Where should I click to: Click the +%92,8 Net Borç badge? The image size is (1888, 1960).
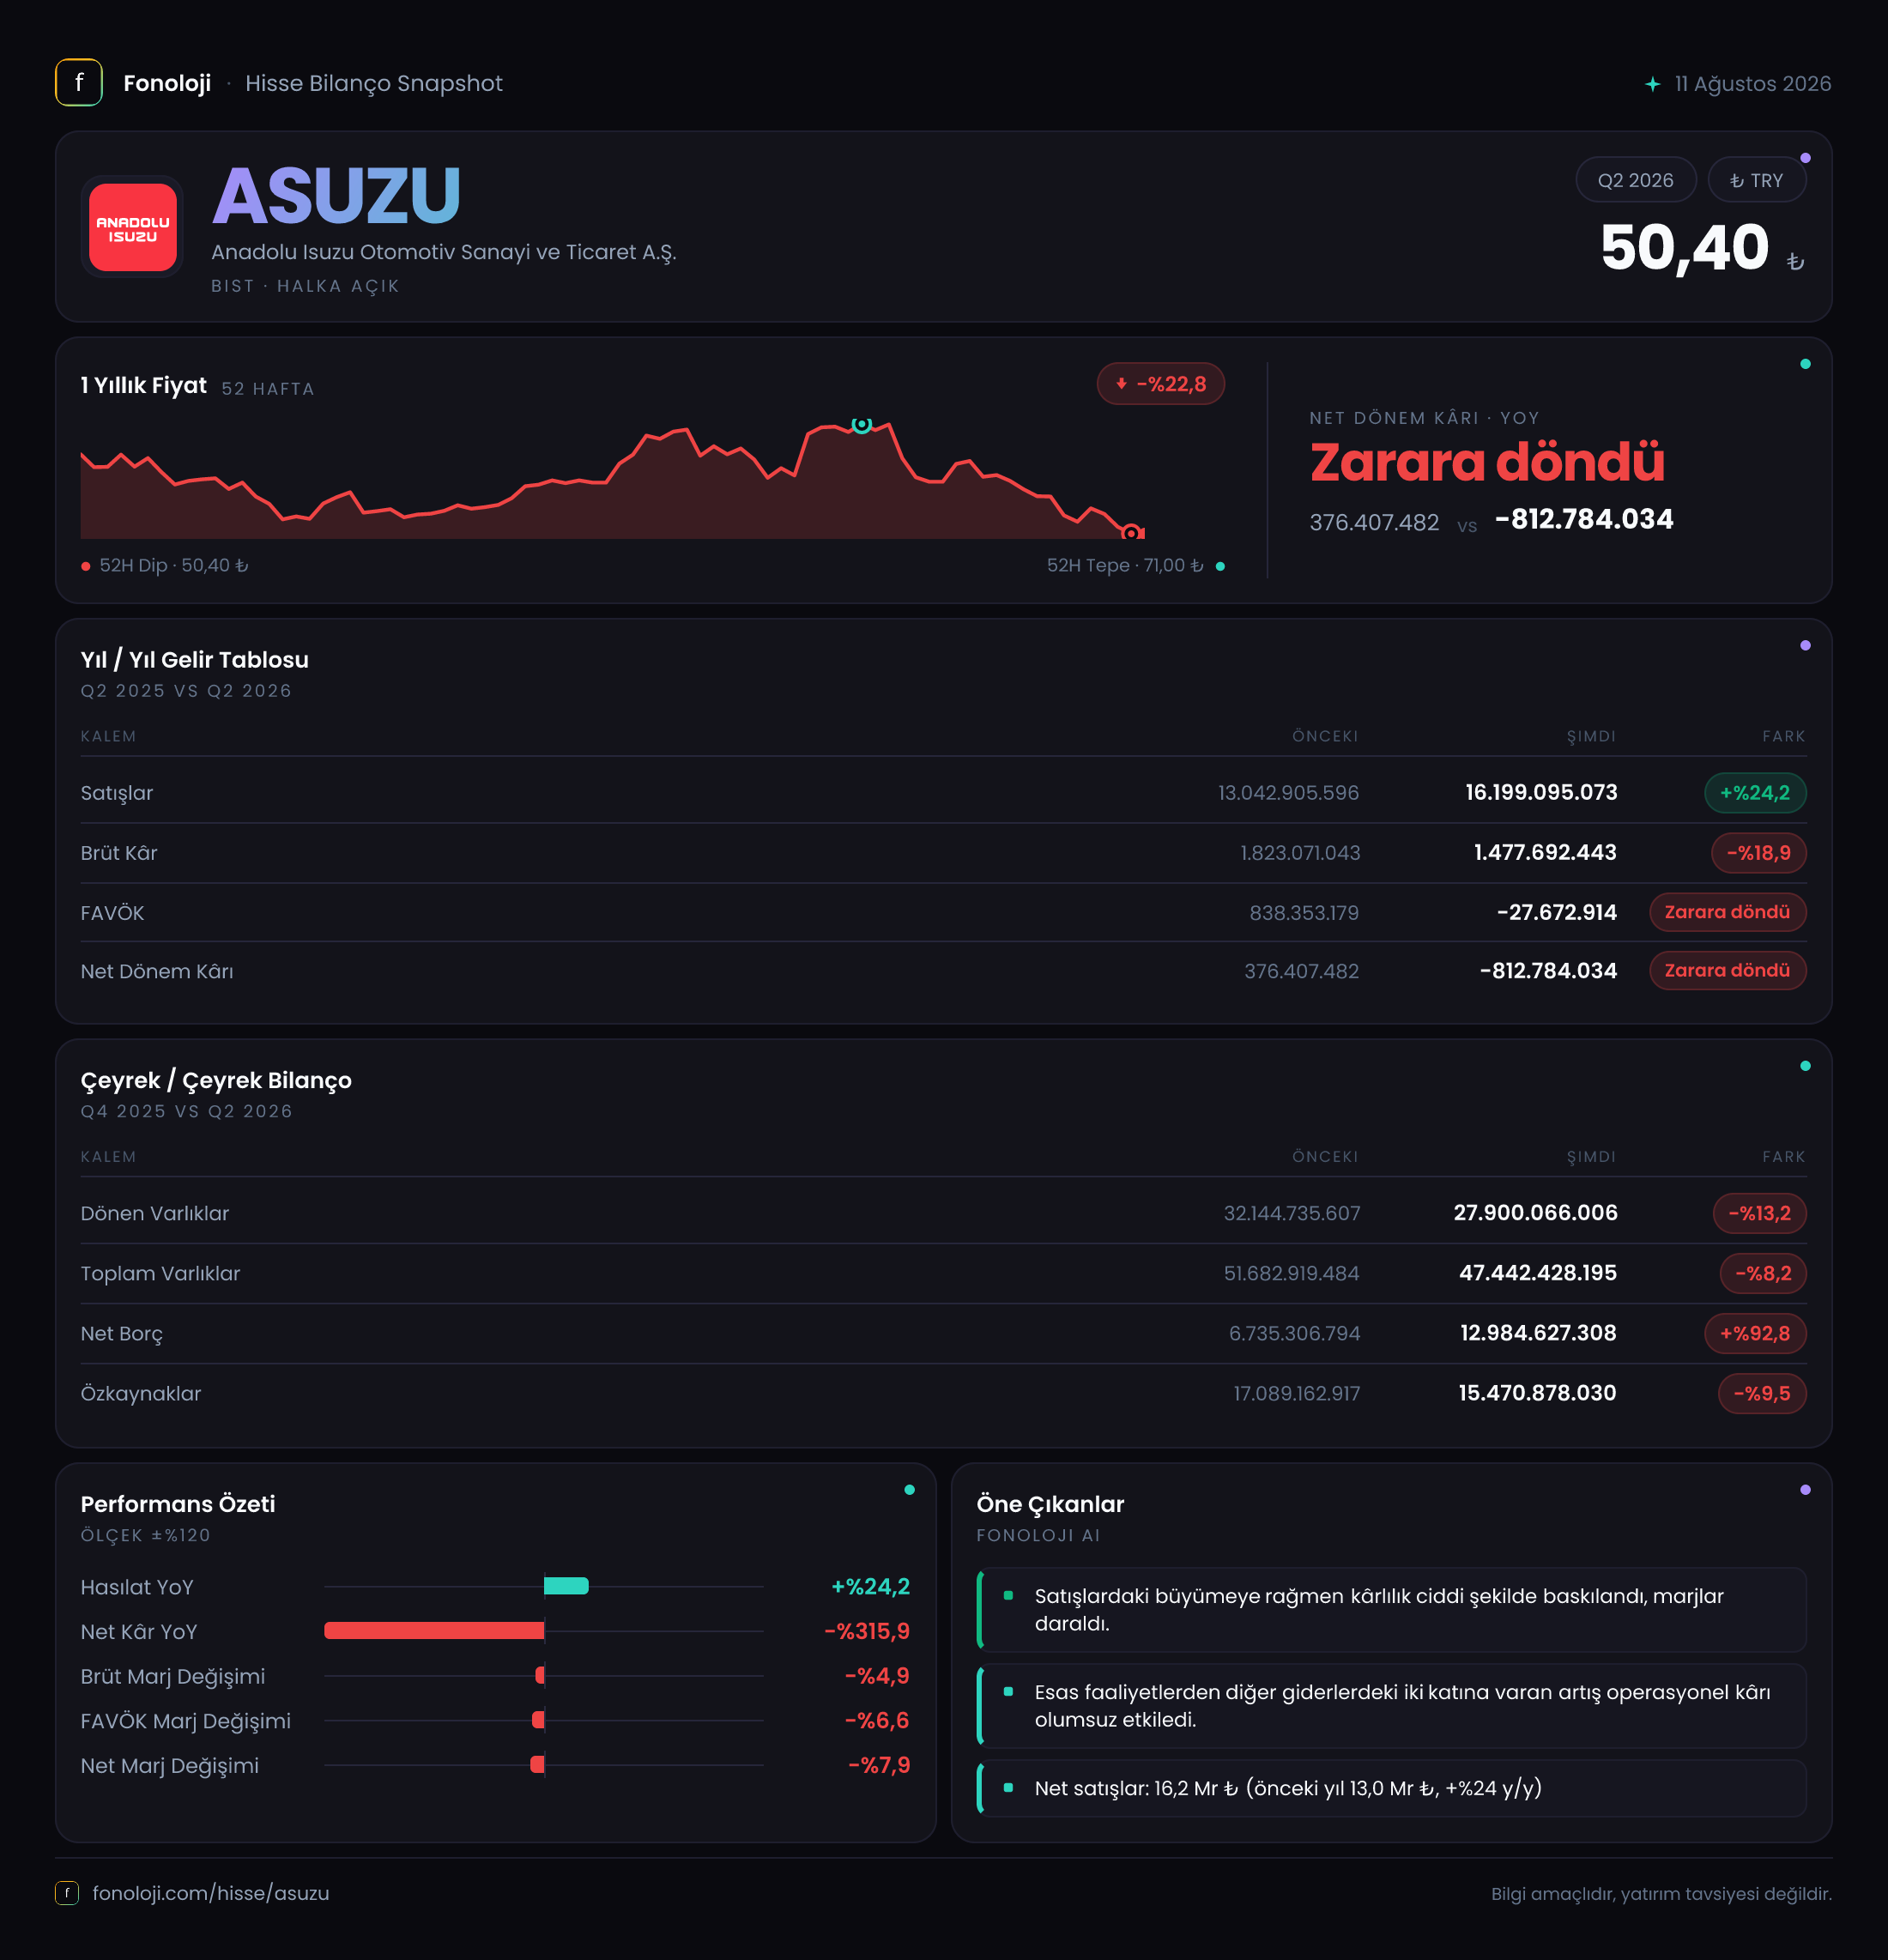pos(1755,1333)
